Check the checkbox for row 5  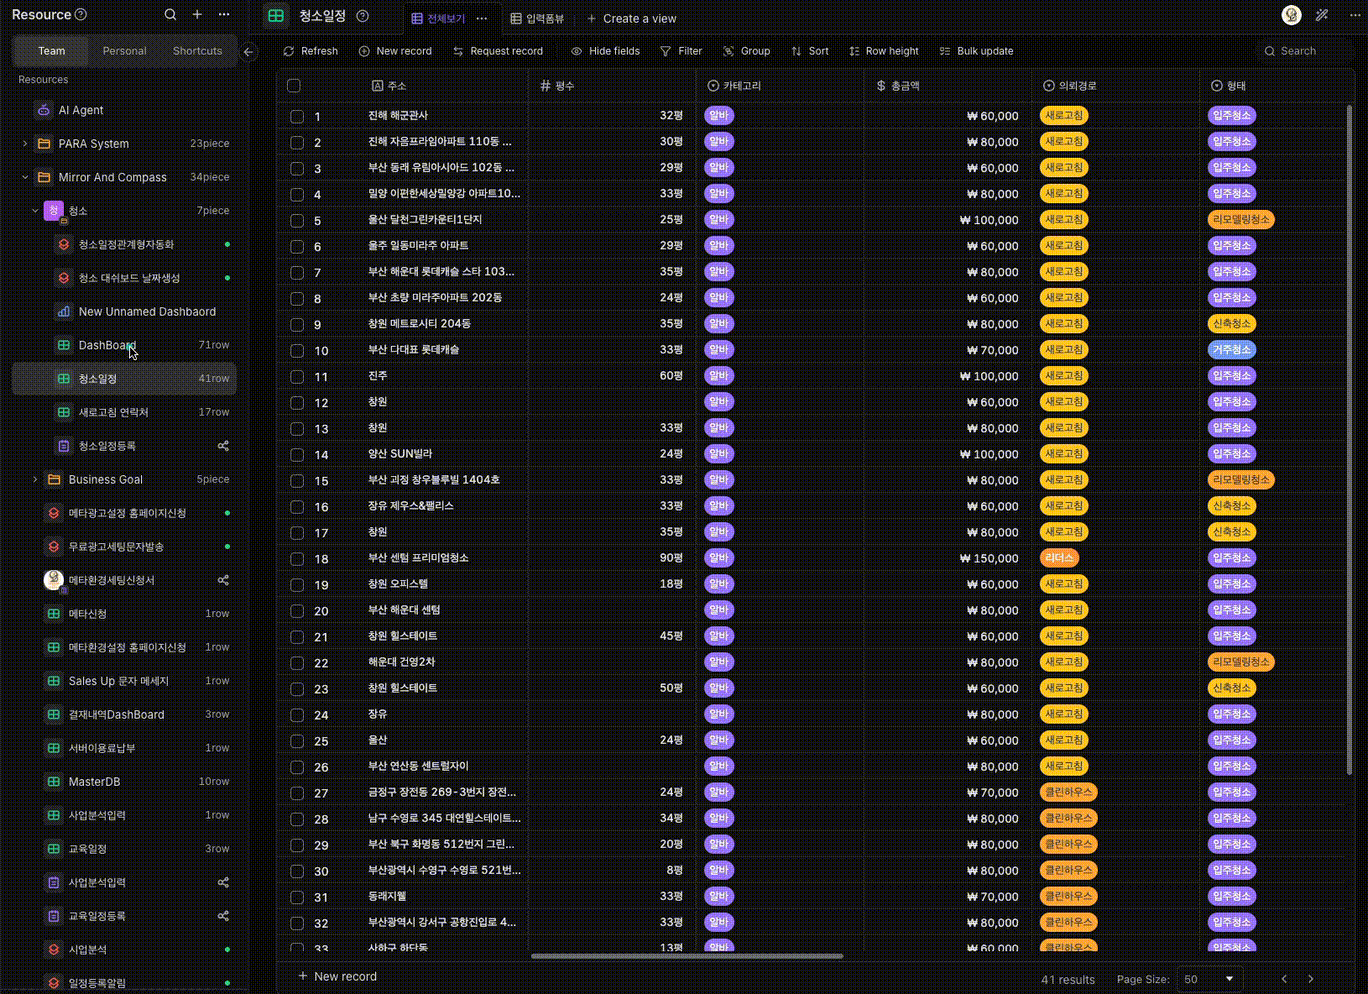point(297,220)
